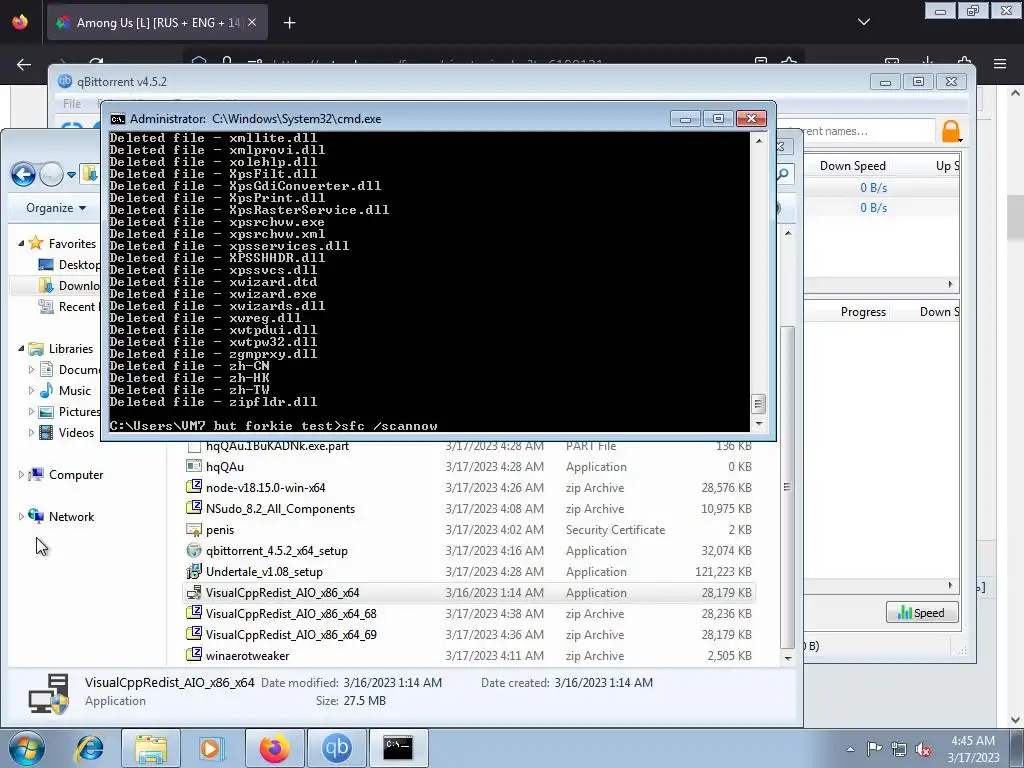Select VisualCppRedist_AIO_x86_x64_69 zip archive
The height and width of the screenshot is (768, 1024).
tap(469, 634)
